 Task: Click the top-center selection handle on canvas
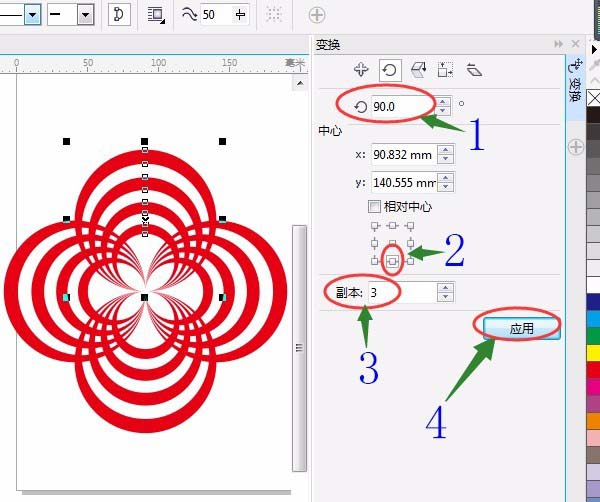(144, 142)
